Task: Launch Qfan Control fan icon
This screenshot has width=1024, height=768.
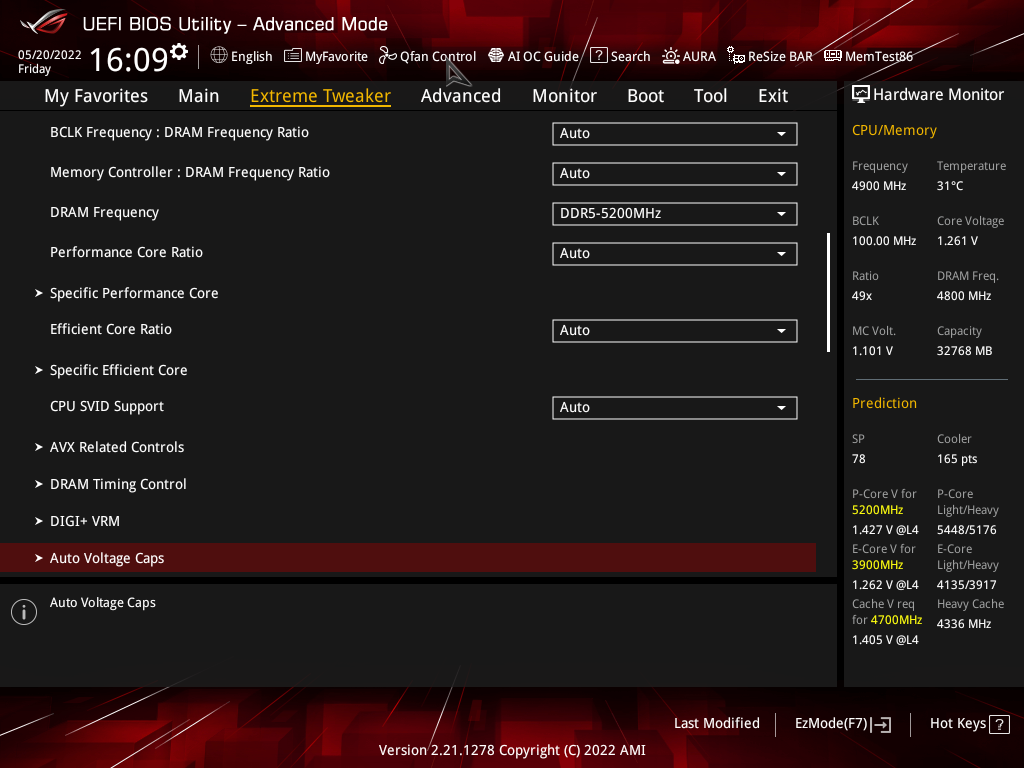Action: (x=387, y=56)
